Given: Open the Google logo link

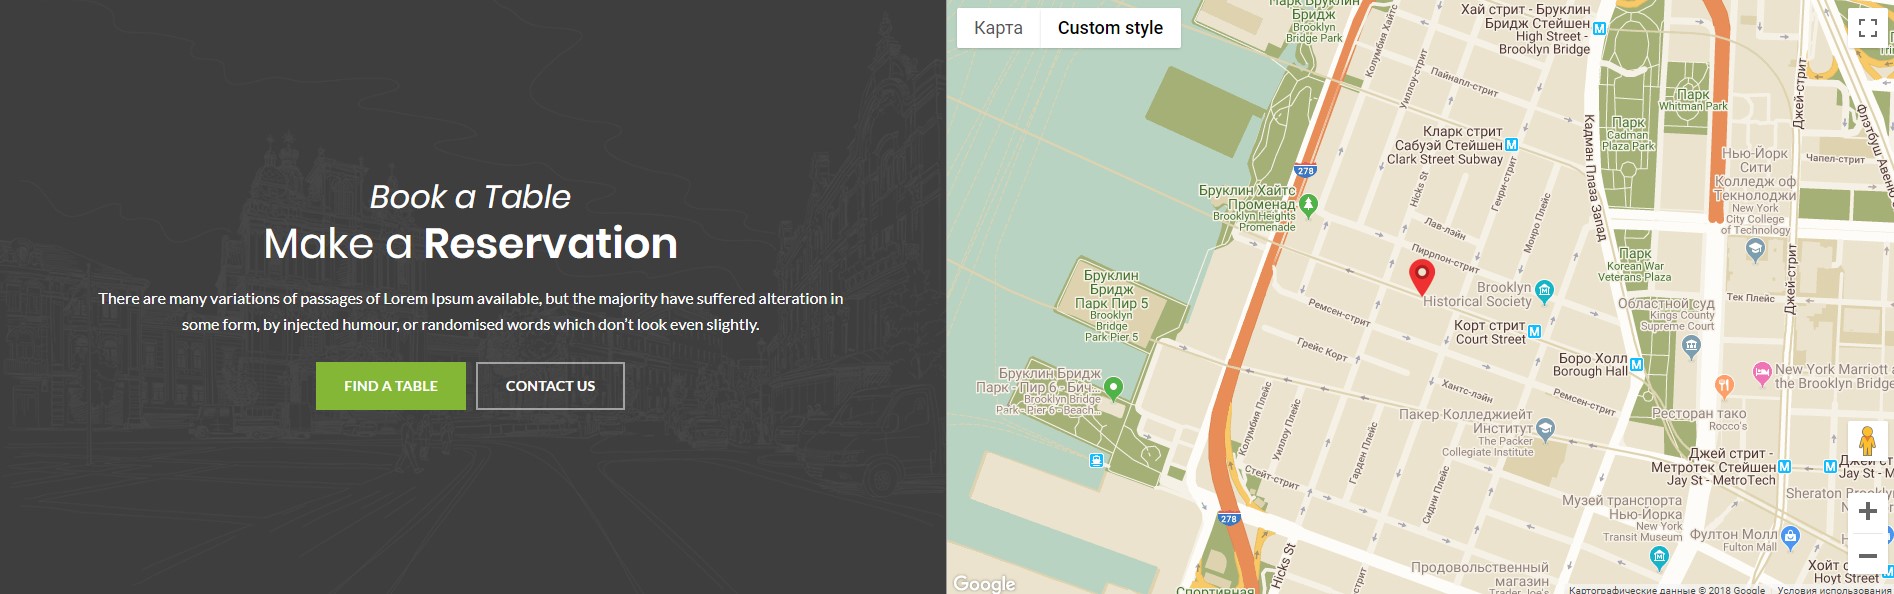Looking at the screenshot, I should click(984, 584).
